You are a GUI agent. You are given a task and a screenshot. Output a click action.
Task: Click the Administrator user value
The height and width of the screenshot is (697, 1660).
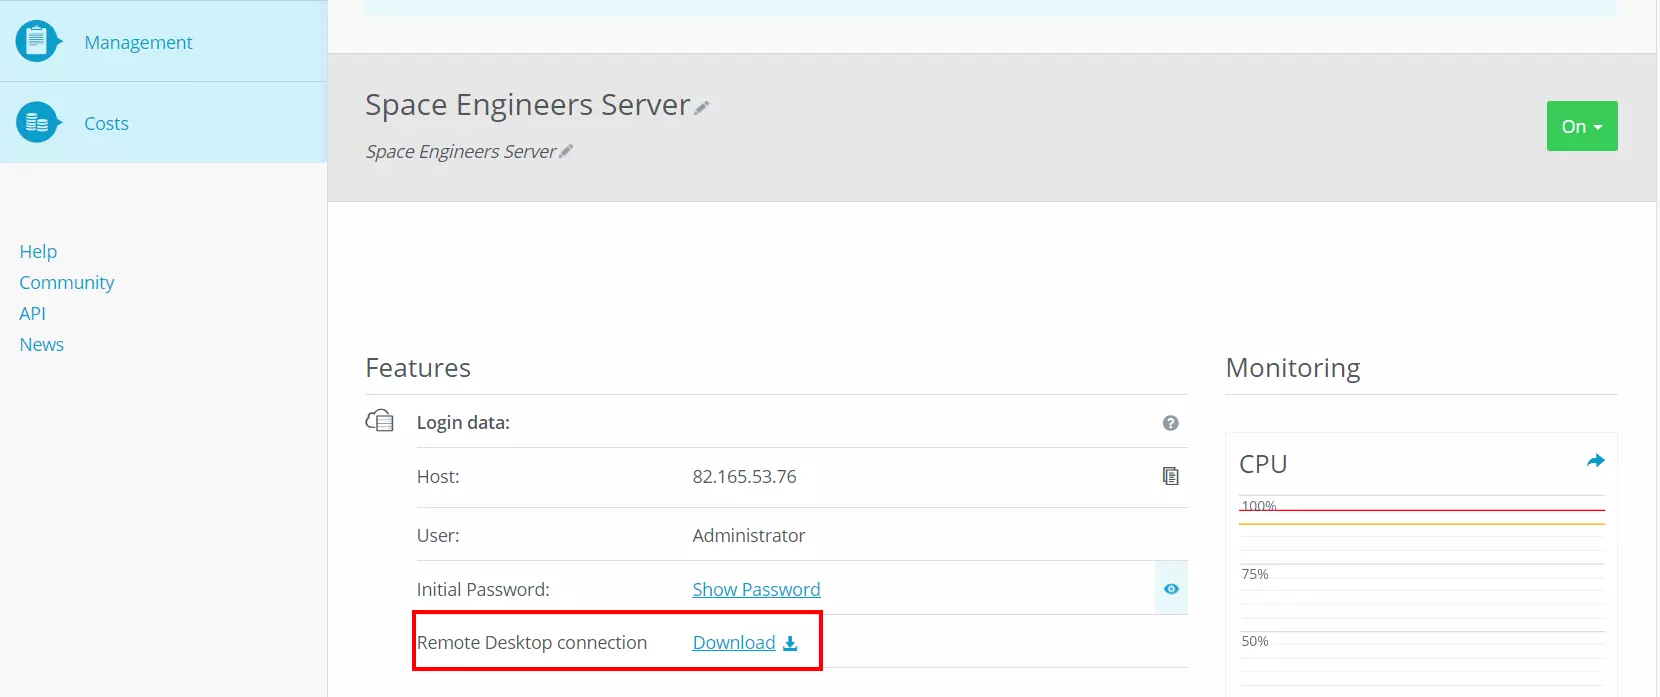coord(749,536)
